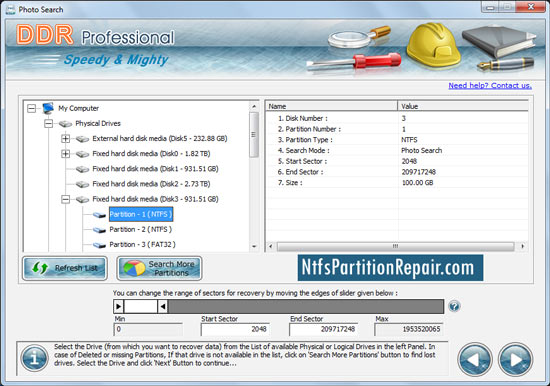Open the Need help? Contact us link
The height and width of the screenshot is (386, 550).
490,85
